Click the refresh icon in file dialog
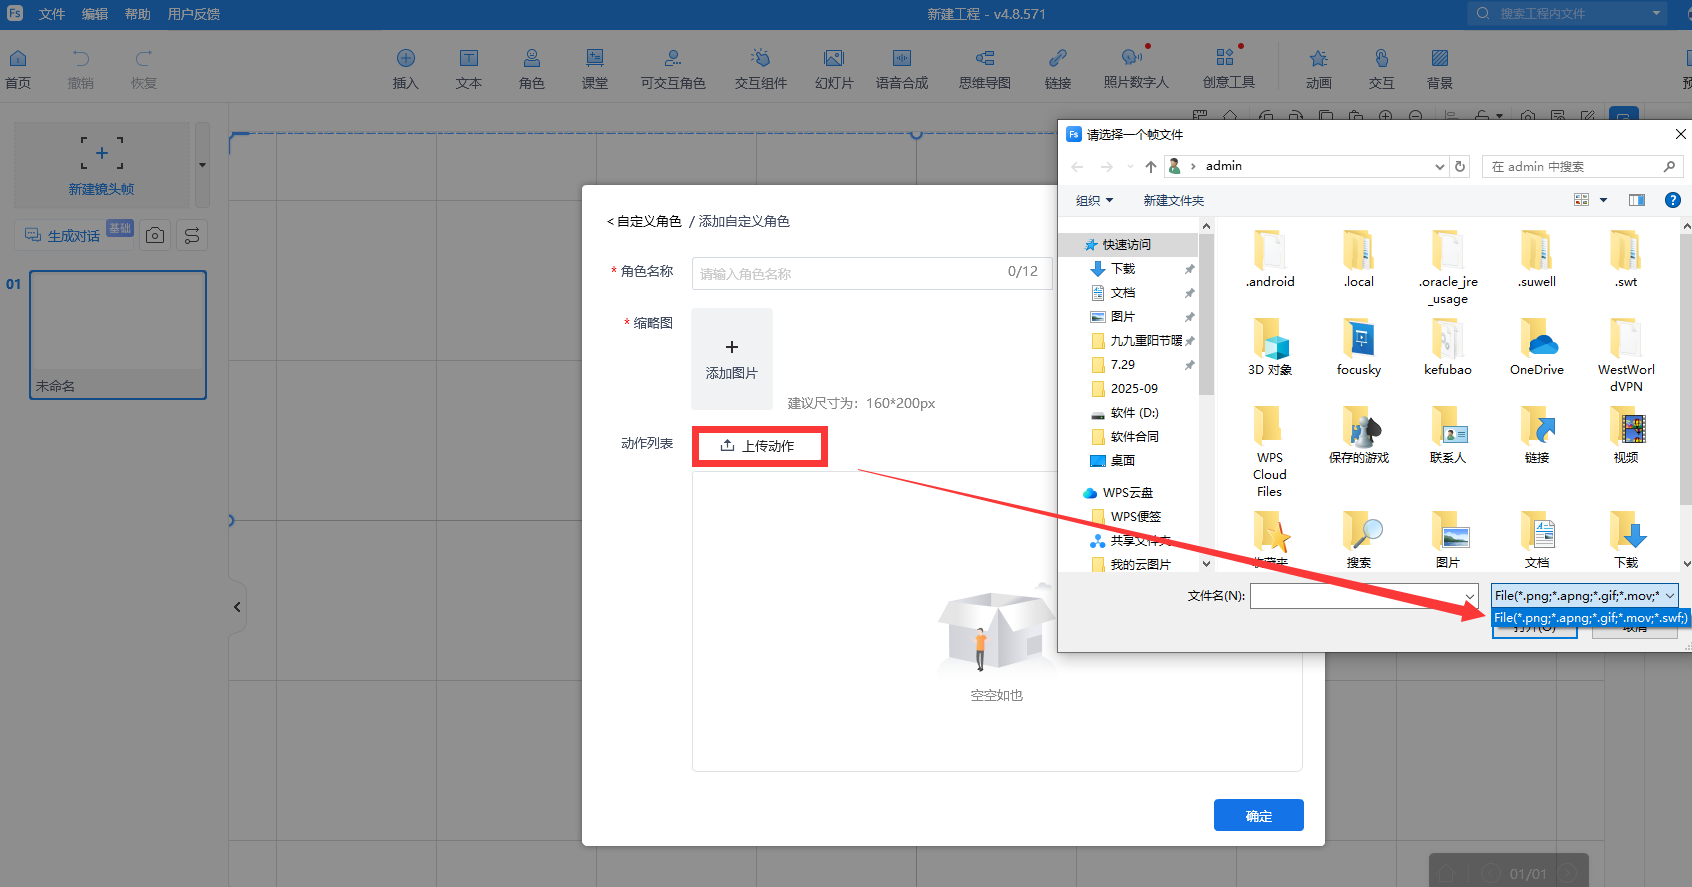1692x887 pixels. [x=1460, y=167]
